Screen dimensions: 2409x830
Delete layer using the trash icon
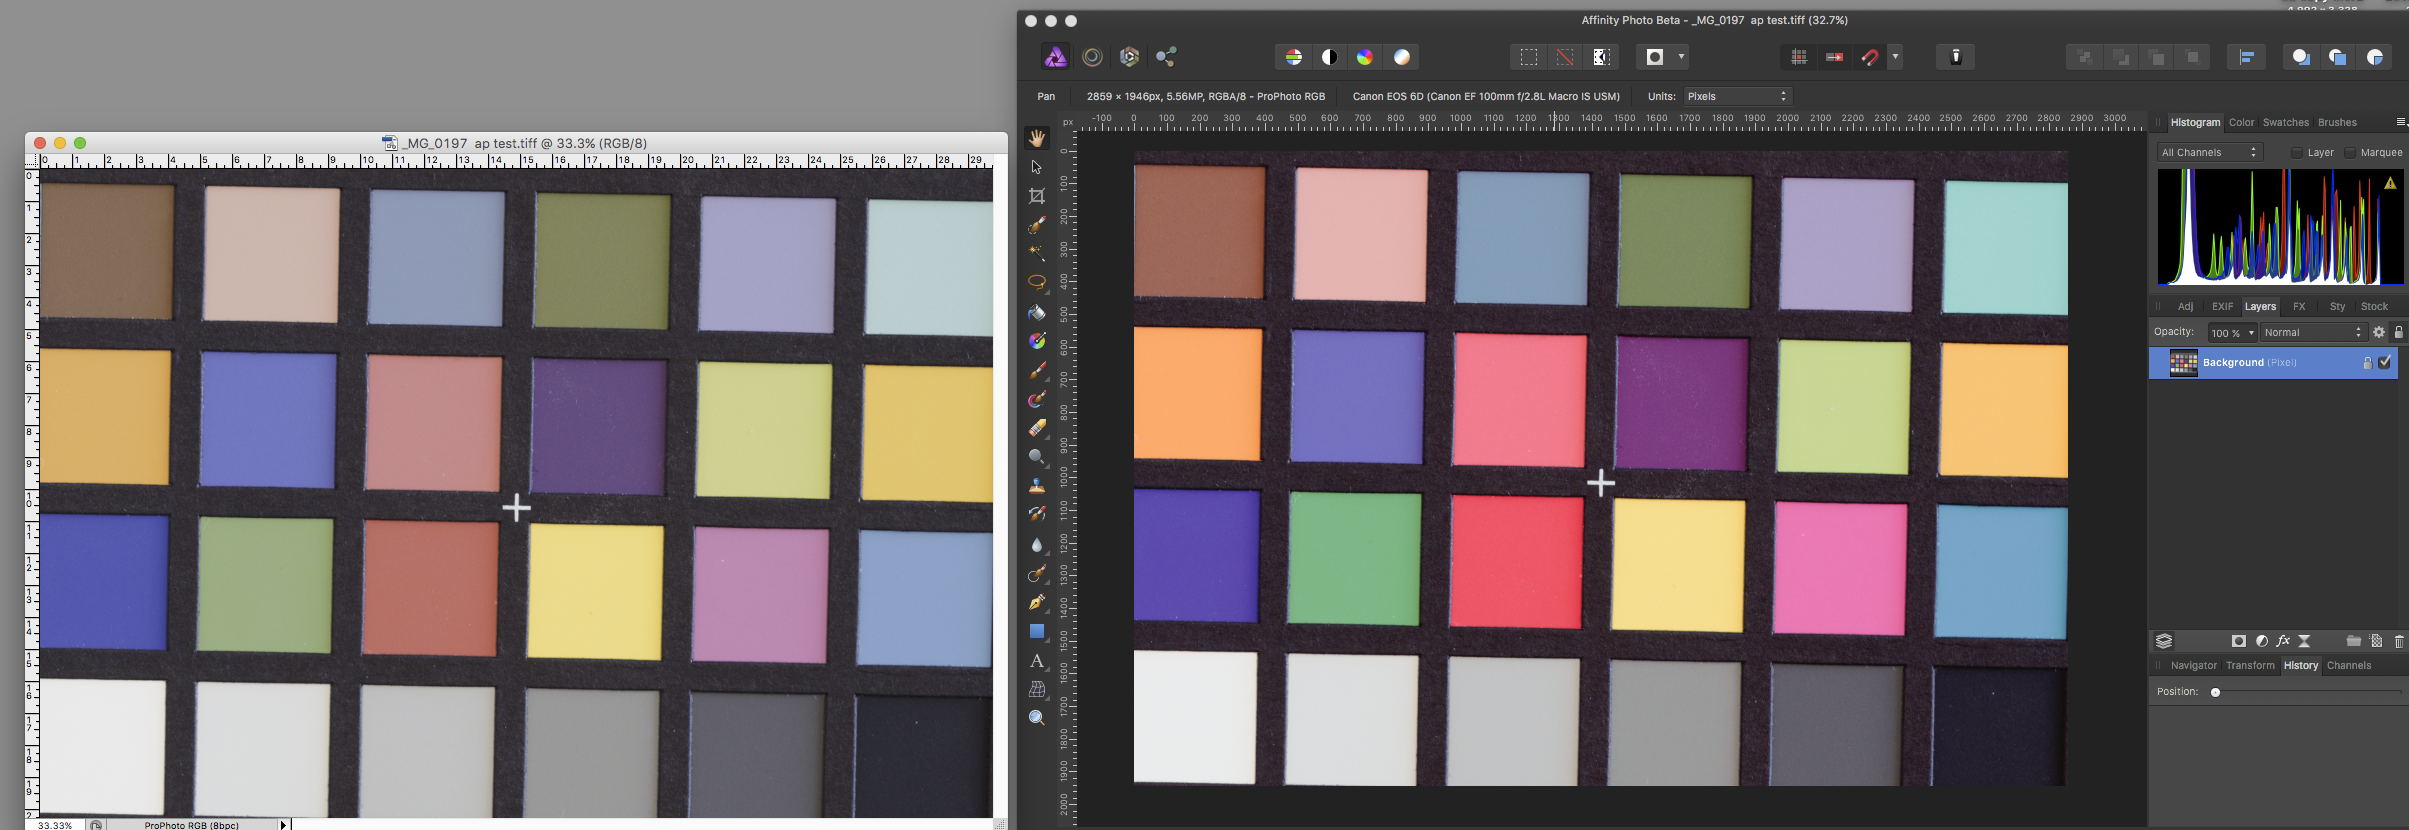[x=2399, y=641]
